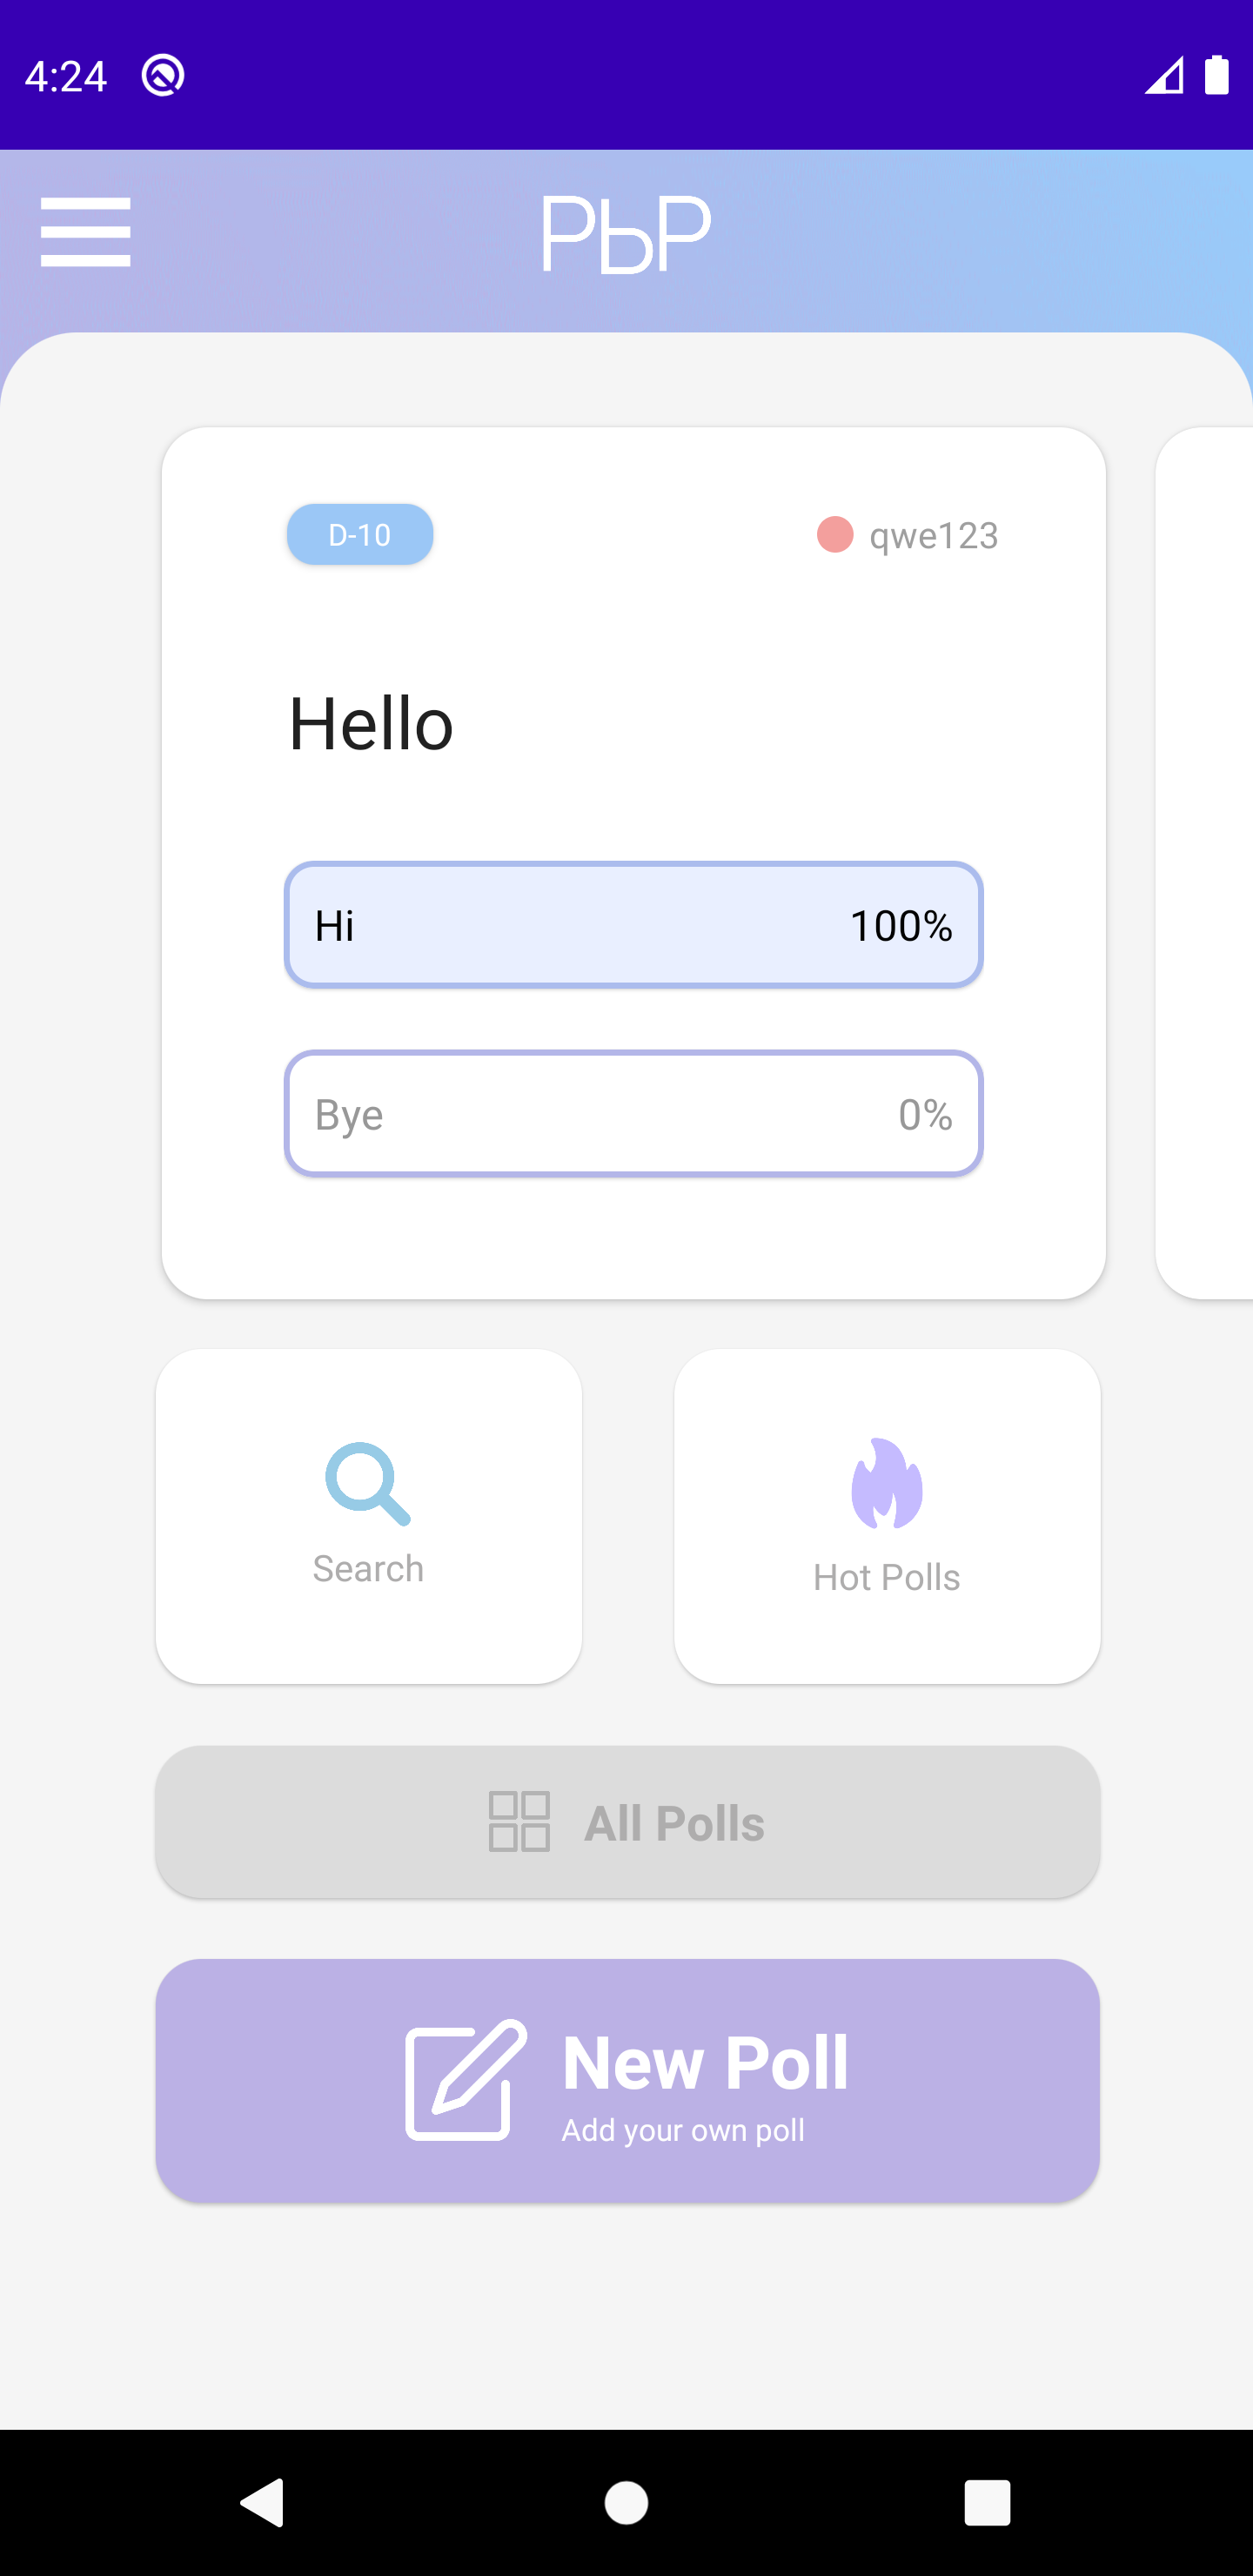Select the Hi poll option

click(634, 925)
